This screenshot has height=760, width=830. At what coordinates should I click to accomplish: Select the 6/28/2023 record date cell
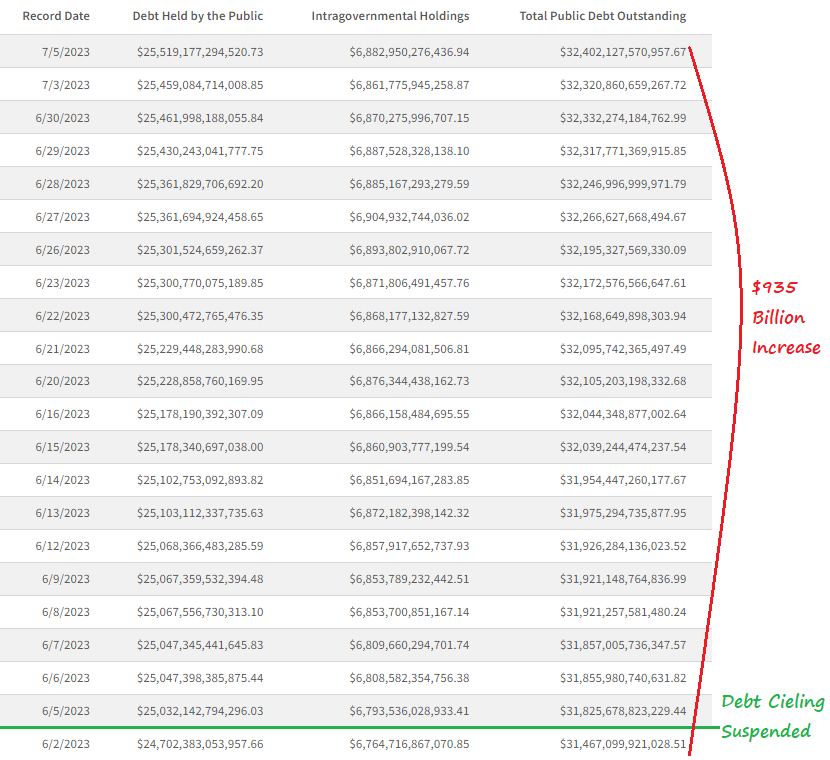[x=62, y=184]
